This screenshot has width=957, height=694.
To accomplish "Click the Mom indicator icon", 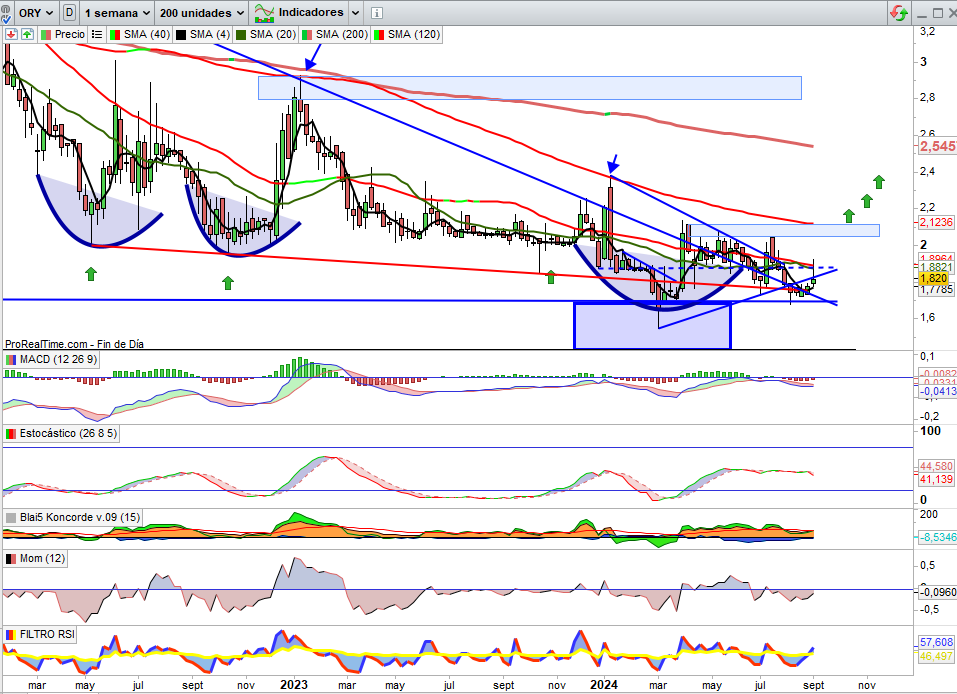I will (x=11, y=559).
